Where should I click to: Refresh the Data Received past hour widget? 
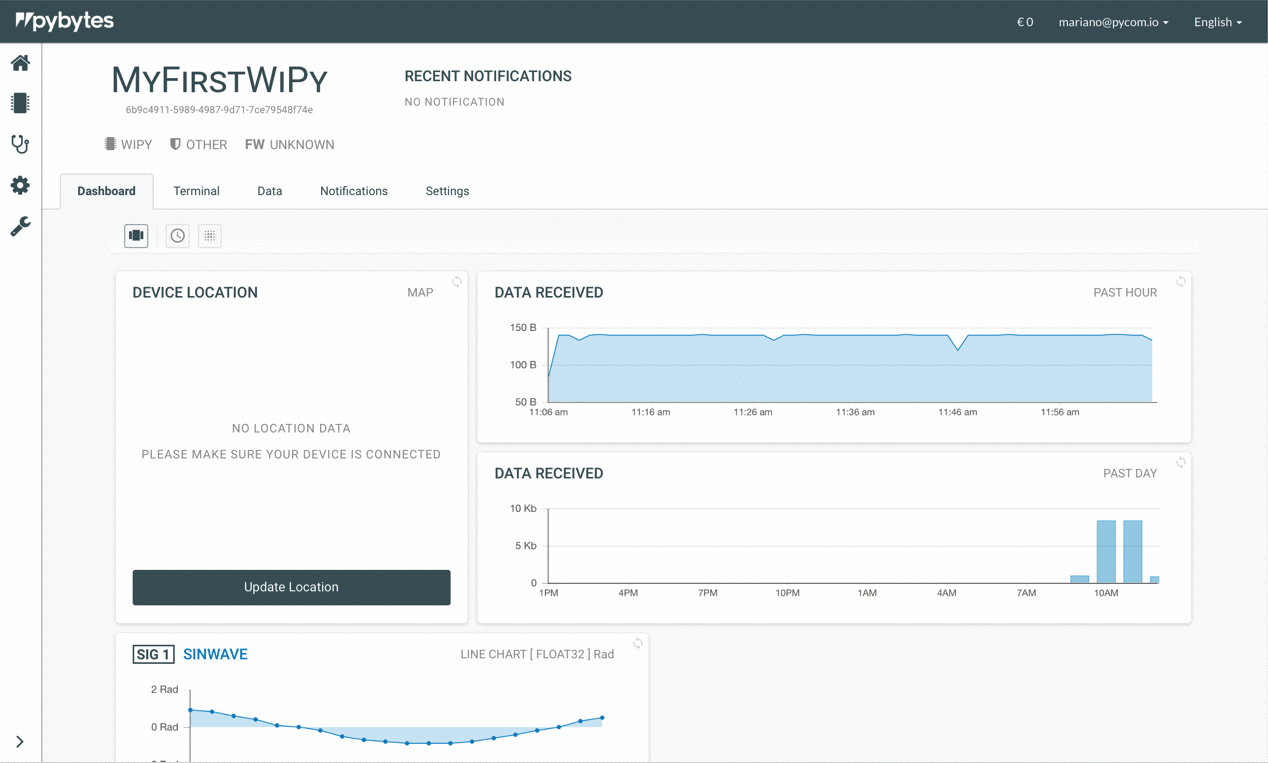pyautogui.click(x=1181, y=282)
